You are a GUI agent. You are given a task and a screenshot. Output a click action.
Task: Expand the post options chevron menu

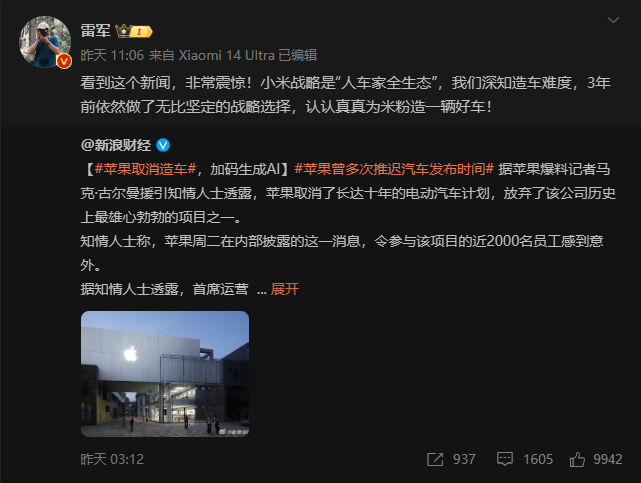[613, 20]
